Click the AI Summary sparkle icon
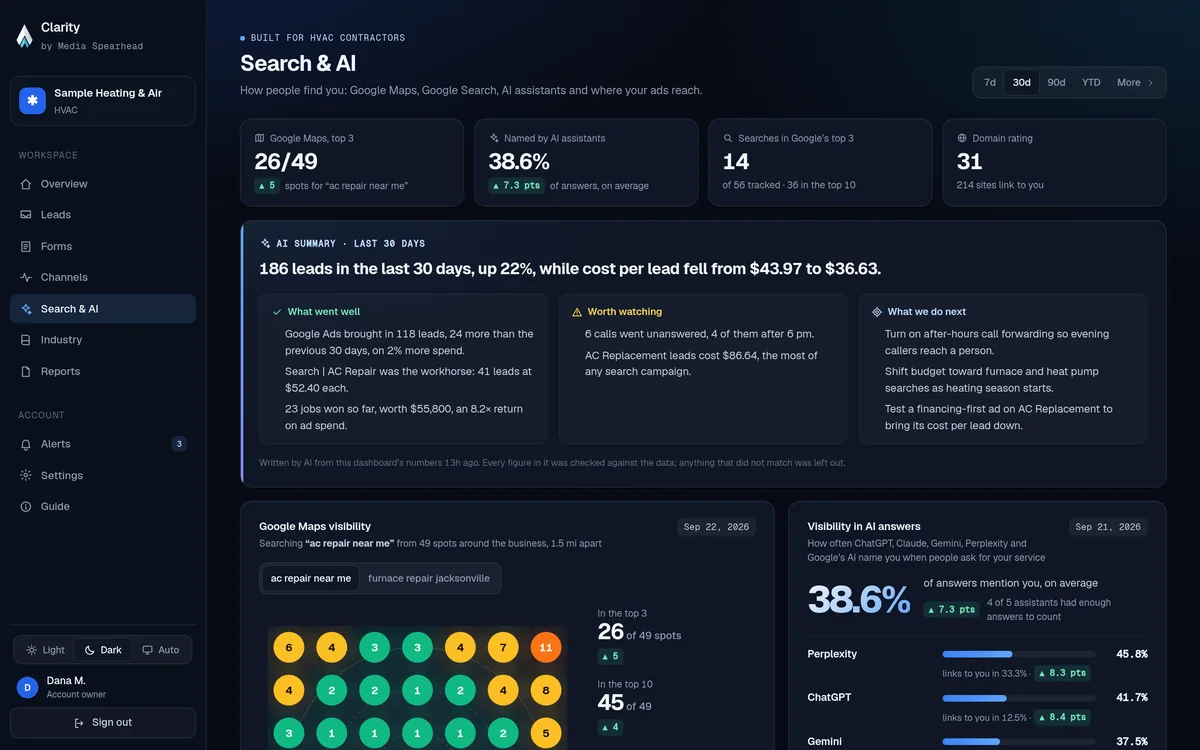 click(x=265, y=243)
